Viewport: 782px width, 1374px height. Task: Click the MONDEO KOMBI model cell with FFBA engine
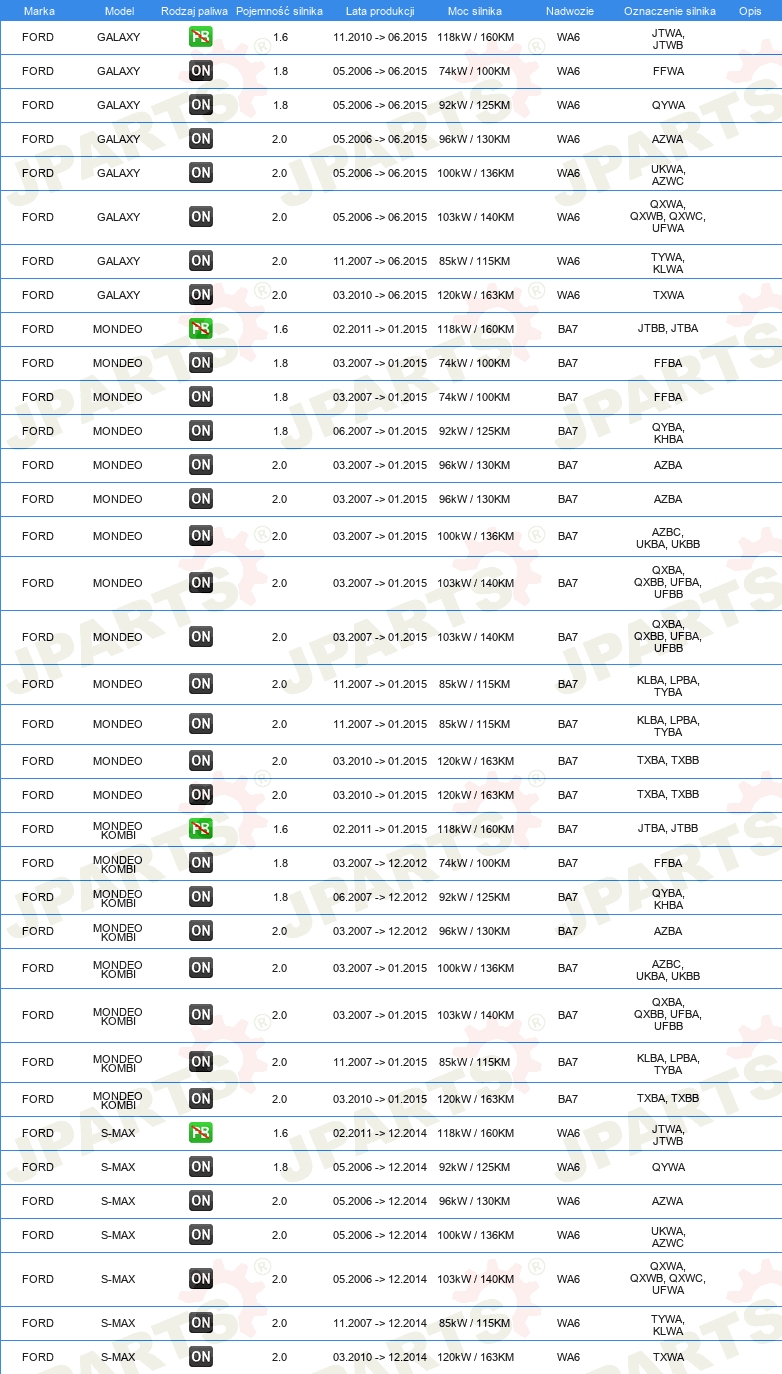tap(118, 863)
